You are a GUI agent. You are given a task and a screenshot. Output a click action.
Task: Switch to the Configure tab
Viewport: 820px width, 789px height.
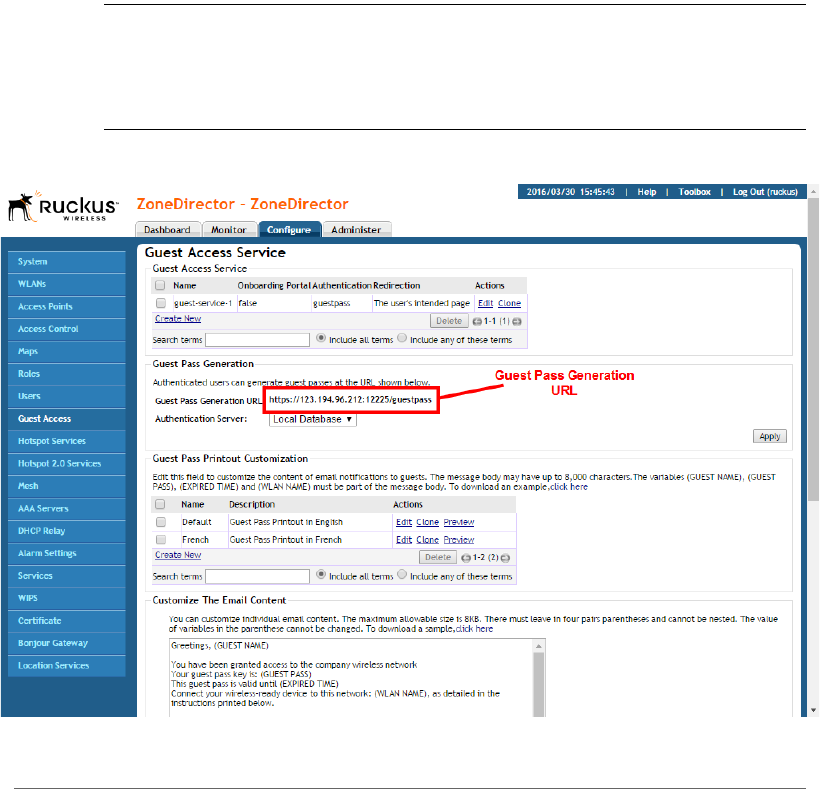(289, 230)
